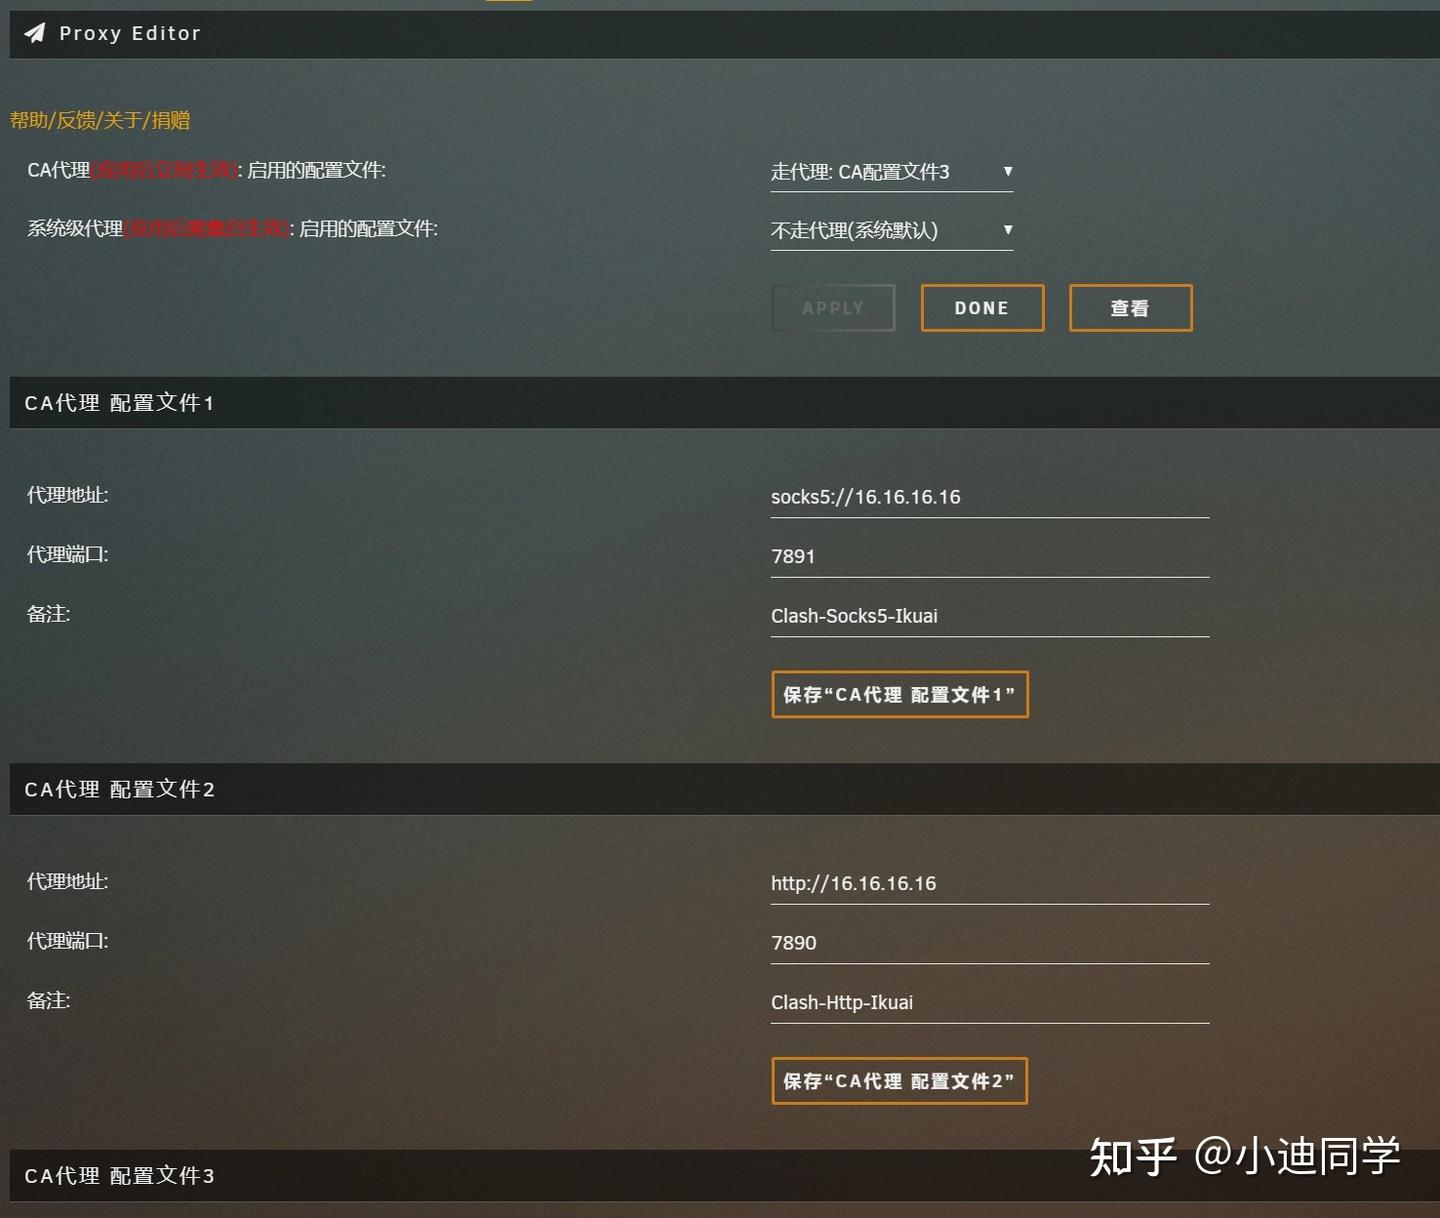Select the http://16.16.16.16 proxy address field
Image resolution: width=1440 pixels, height=1218 pixels.
point(989,883)
